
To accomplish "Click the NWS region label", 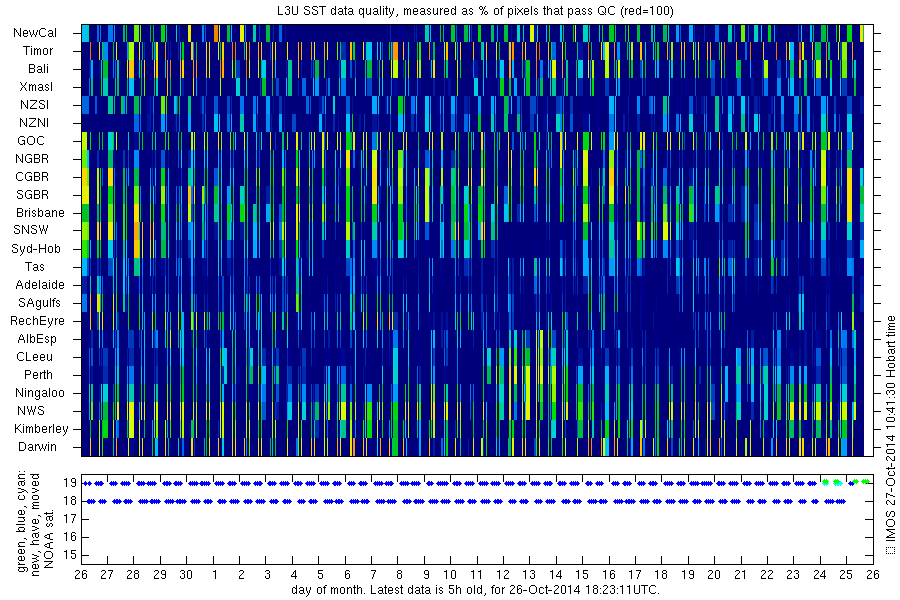I will [31, 411].
